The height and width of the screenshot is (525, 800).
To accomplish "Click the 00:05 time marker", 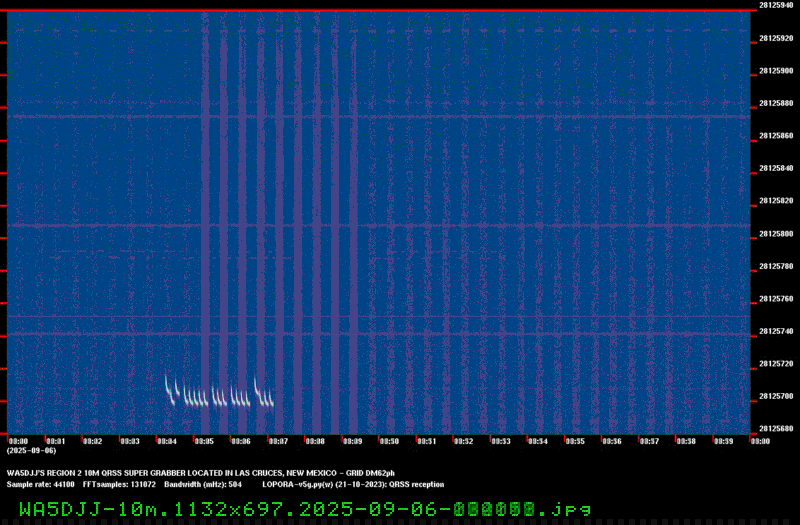I will [204, 441].
